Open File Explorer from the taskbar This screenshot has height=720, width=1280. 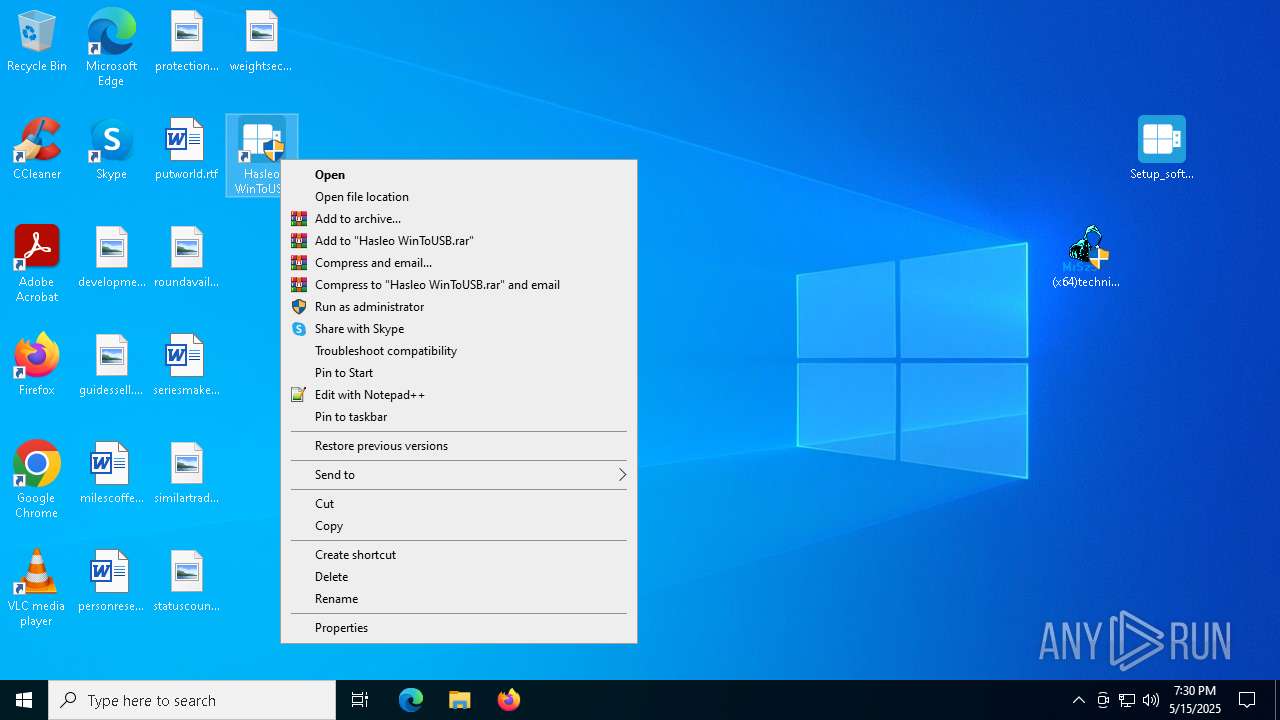(x=460, y=700)
